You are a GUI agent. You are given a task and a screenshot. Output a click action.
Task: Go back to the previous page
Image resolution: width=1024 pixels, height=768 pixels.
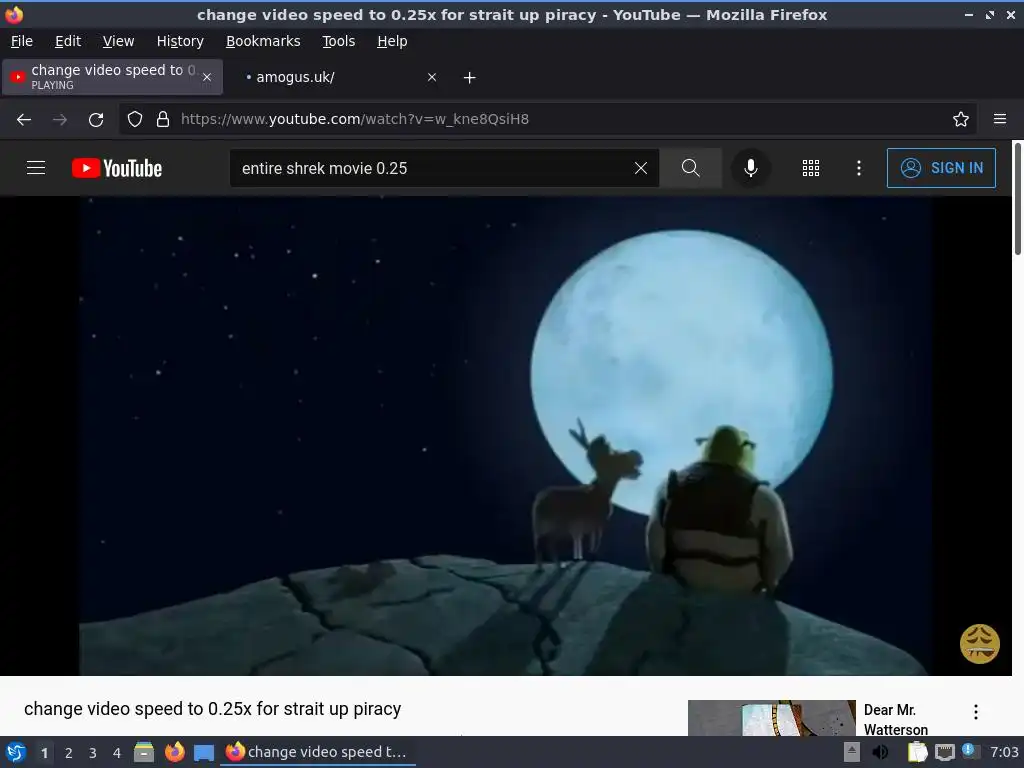24,120
